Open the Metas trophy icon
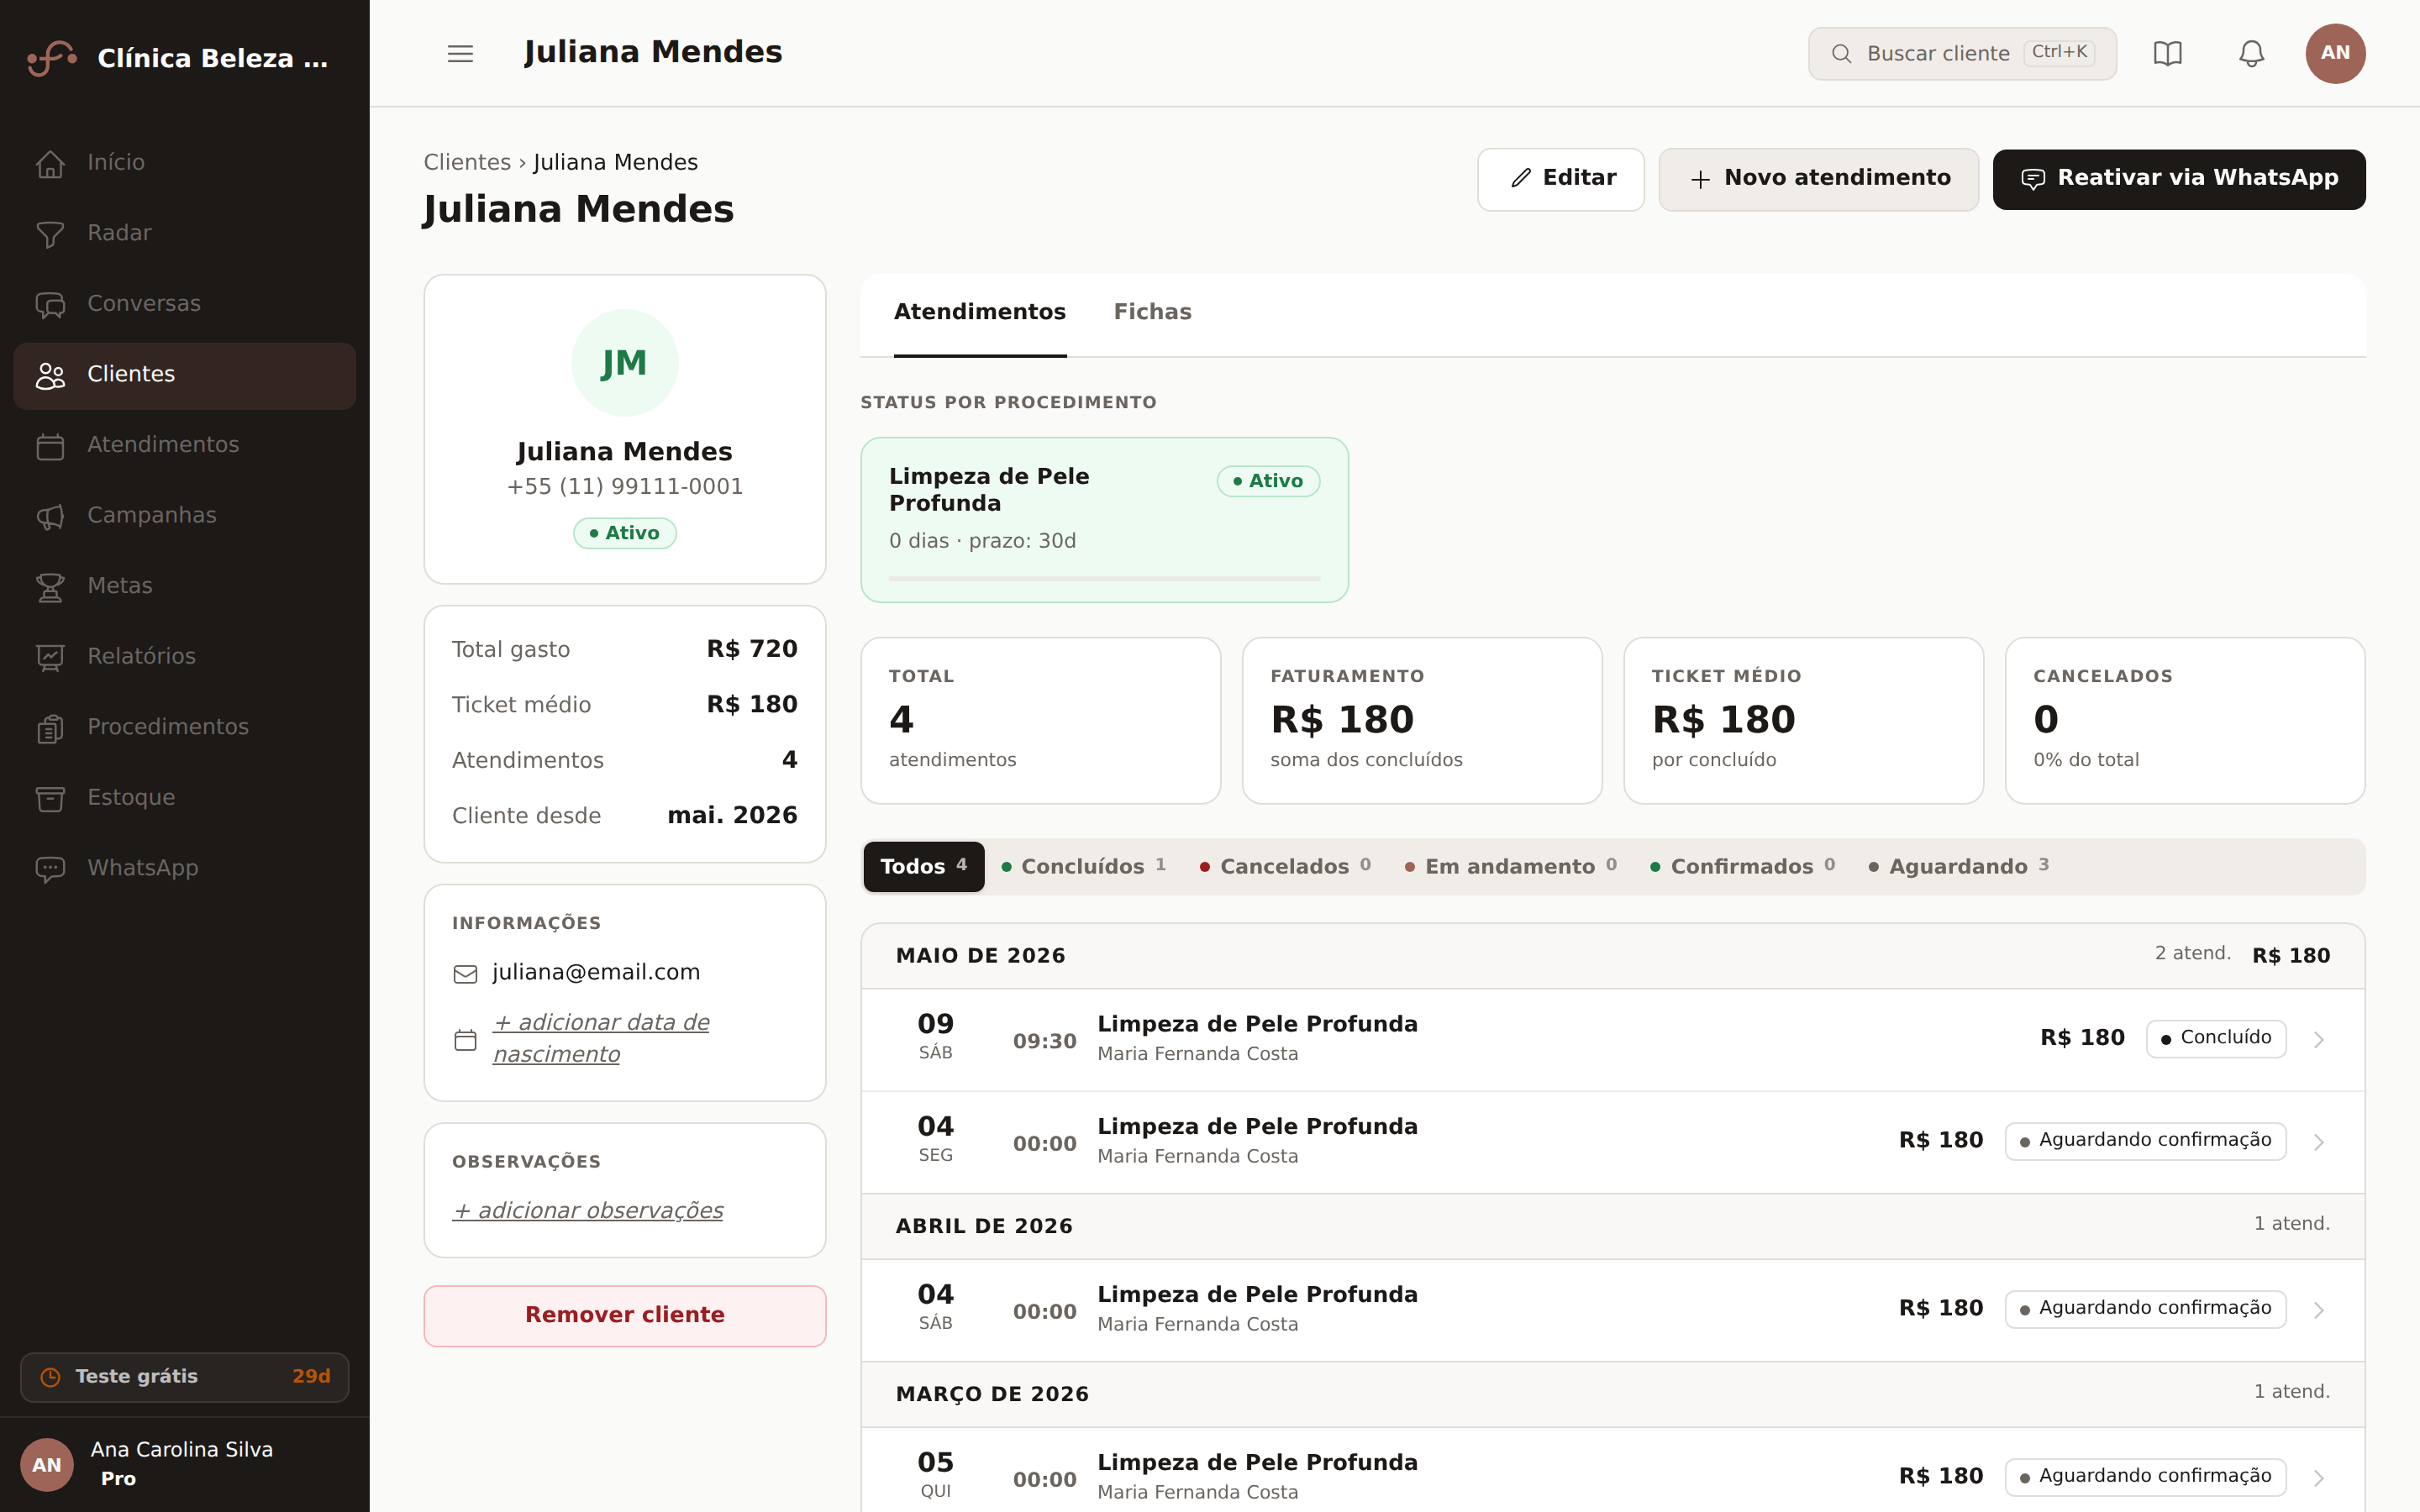The width and height of the screenshot is (2420, 1512). [x=50, y=586]
